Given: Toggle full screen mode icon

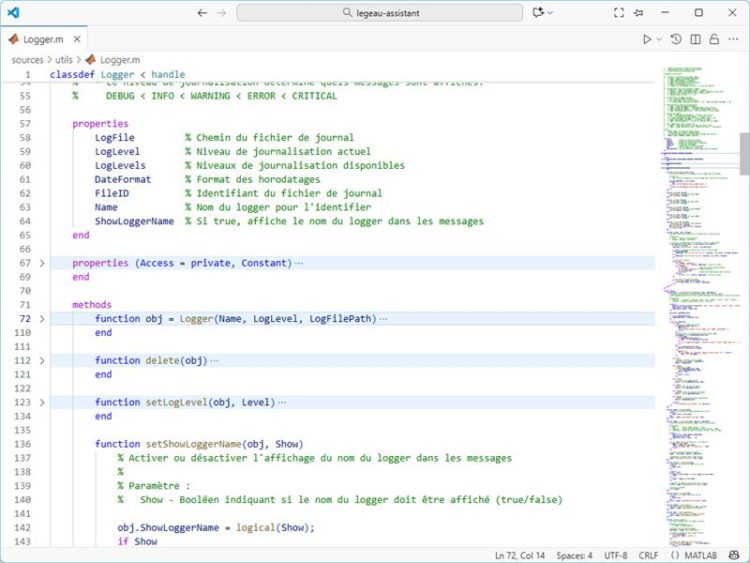Looking at the screenshot, I should click(x=619, y=13).
